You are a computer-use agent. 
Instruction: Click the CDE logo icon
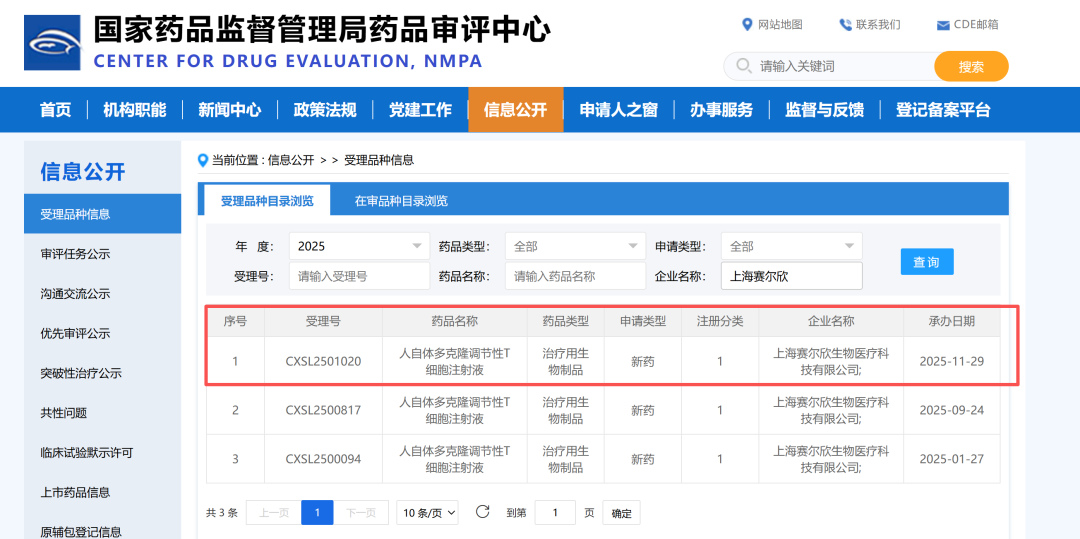click(52, 42)
